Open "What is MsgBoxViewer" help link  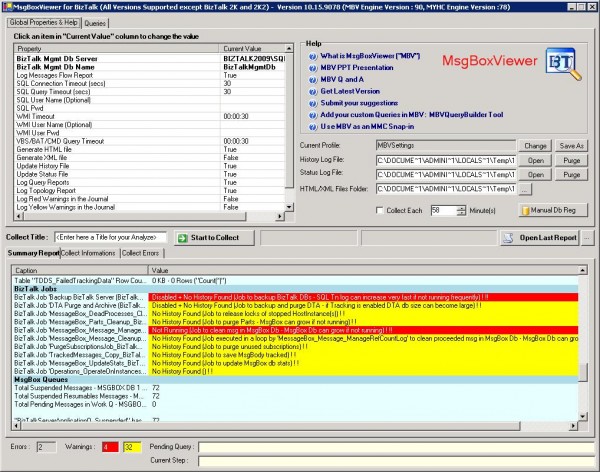point(370,56)
